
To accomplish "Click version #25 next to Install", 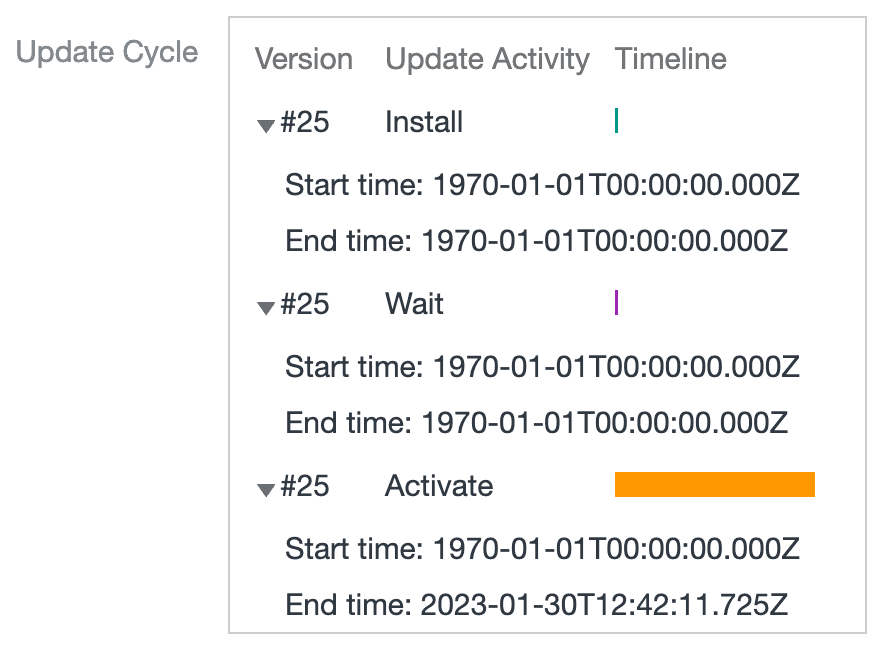I will coord(305,122).
